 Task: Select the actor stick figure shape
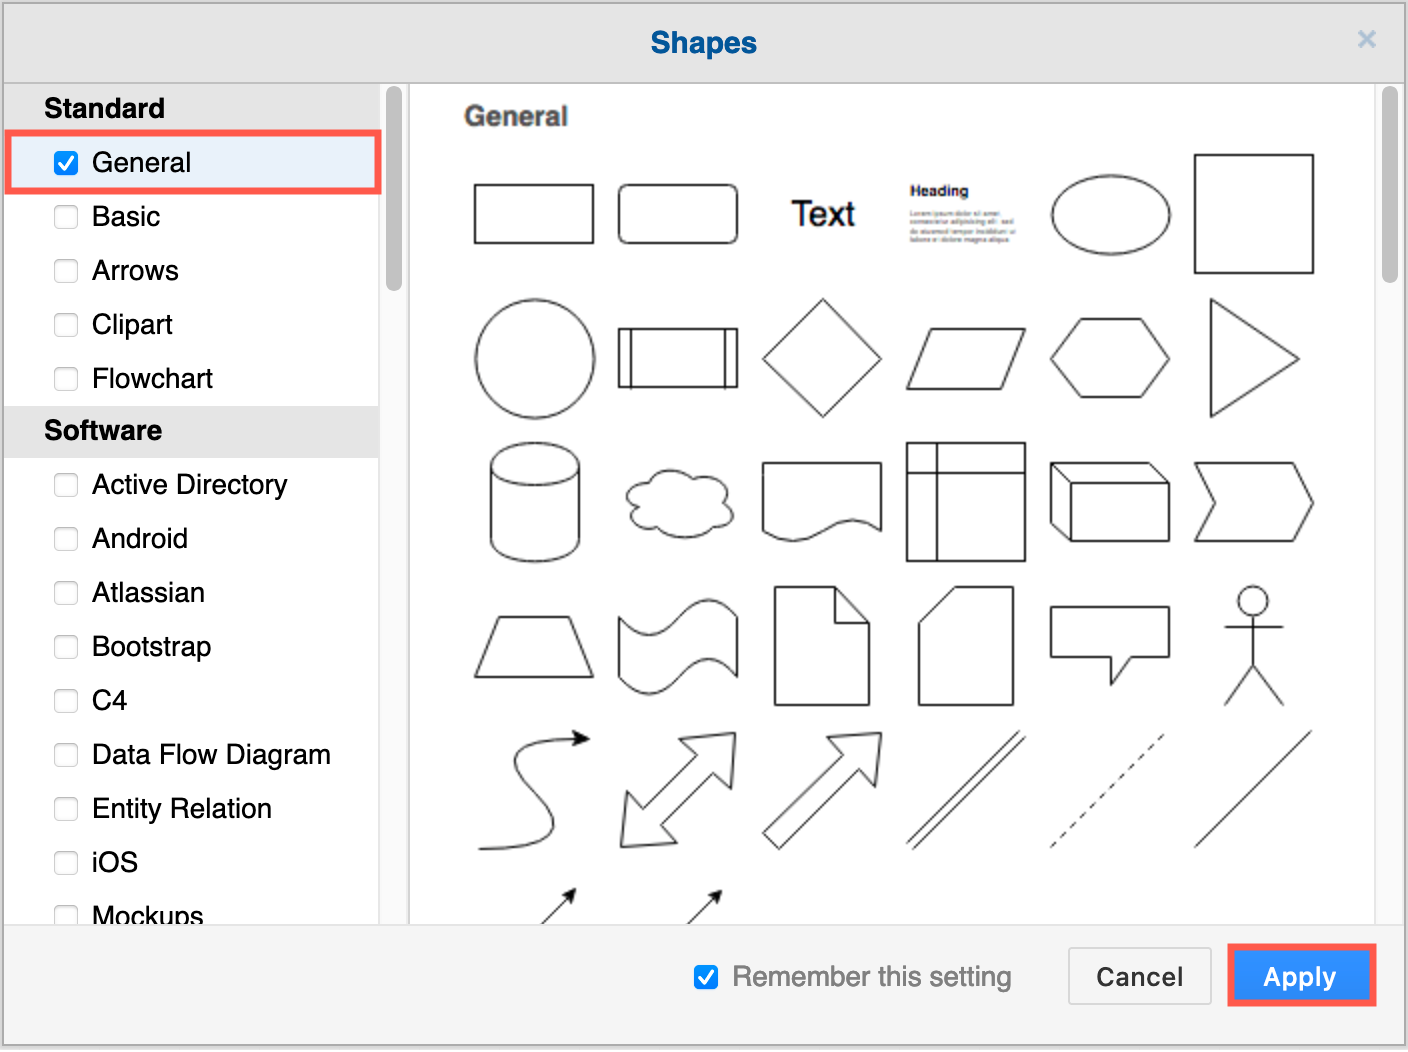(x=1253, y=645)
